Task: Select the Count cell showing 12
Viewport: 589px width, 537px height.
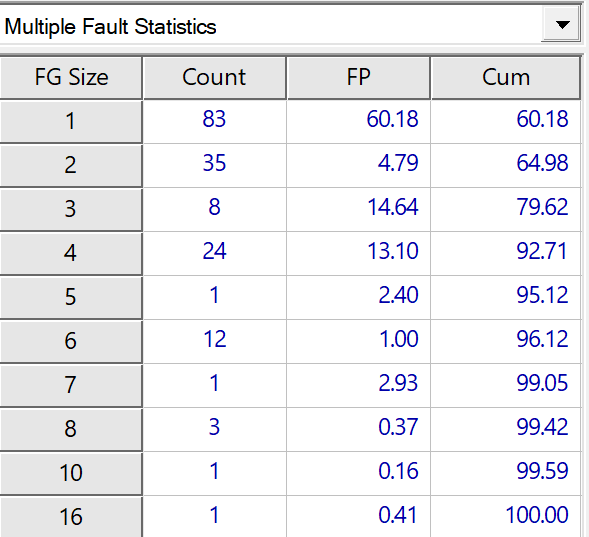Action: 214,341
